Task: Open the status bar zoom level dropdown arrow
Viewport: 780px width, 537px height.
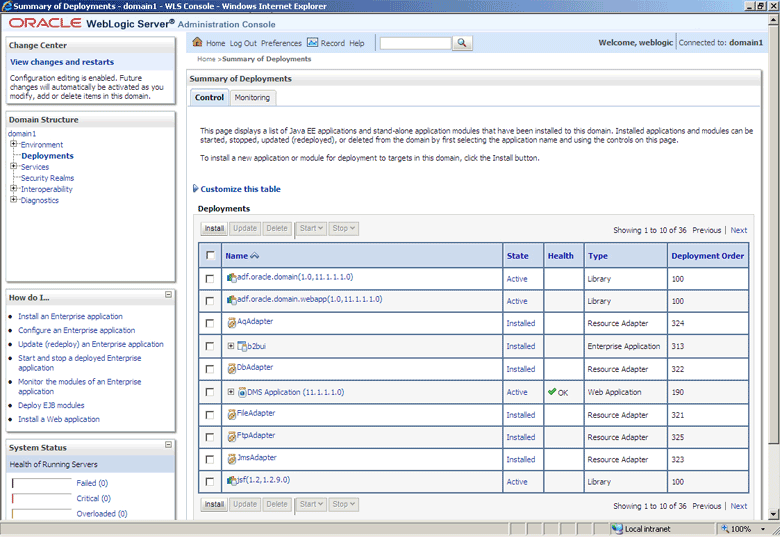Action: pyautogui.click(x=763, y=529)
